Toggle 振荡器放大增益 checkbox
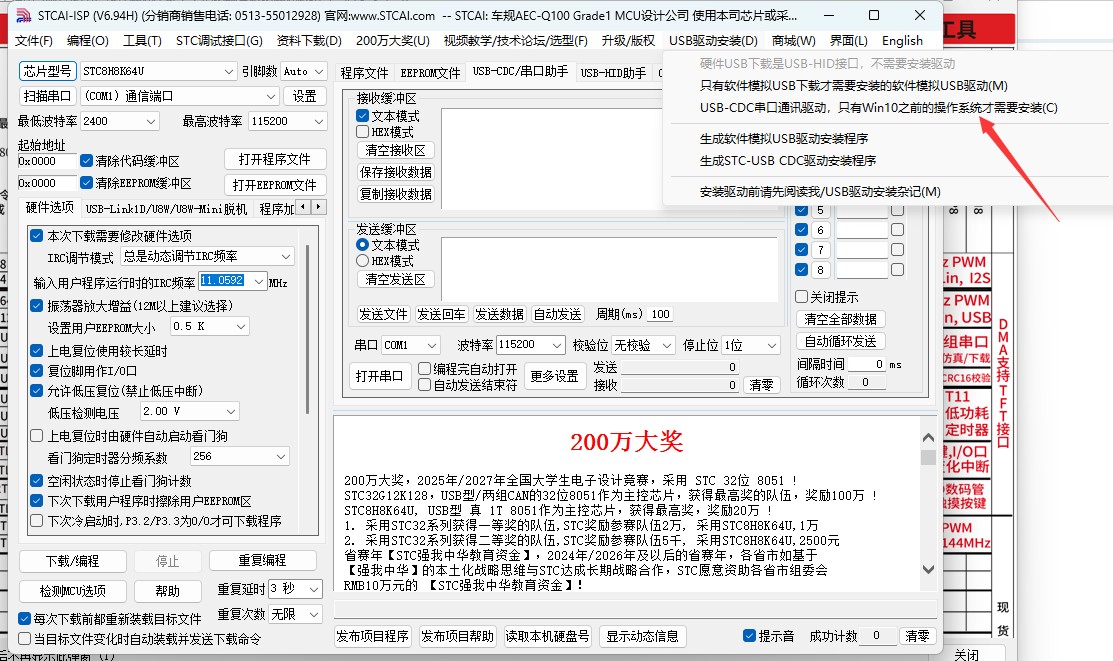The width and height of the screenshot is (1113, 661). coord(37,306)
